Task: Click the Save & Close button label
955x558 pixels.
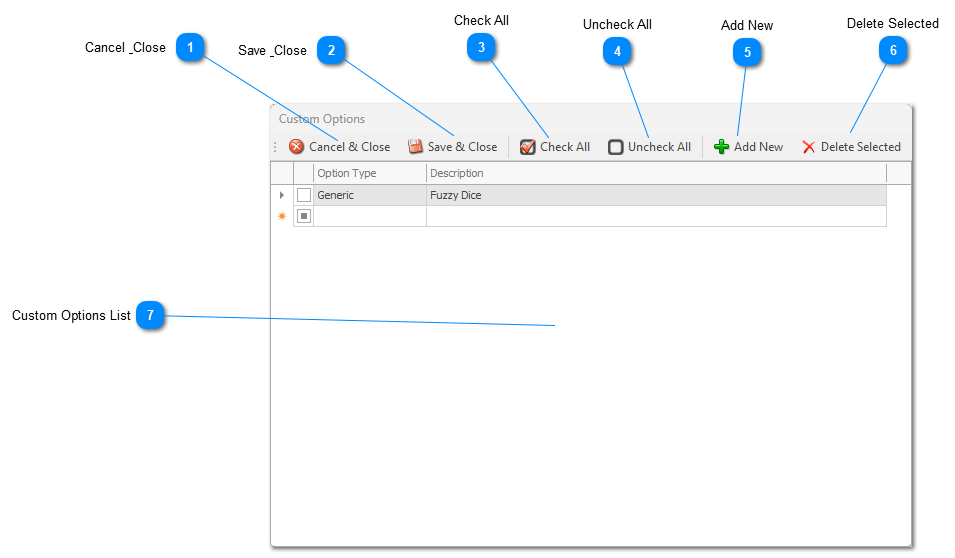Action: (462, 147)
